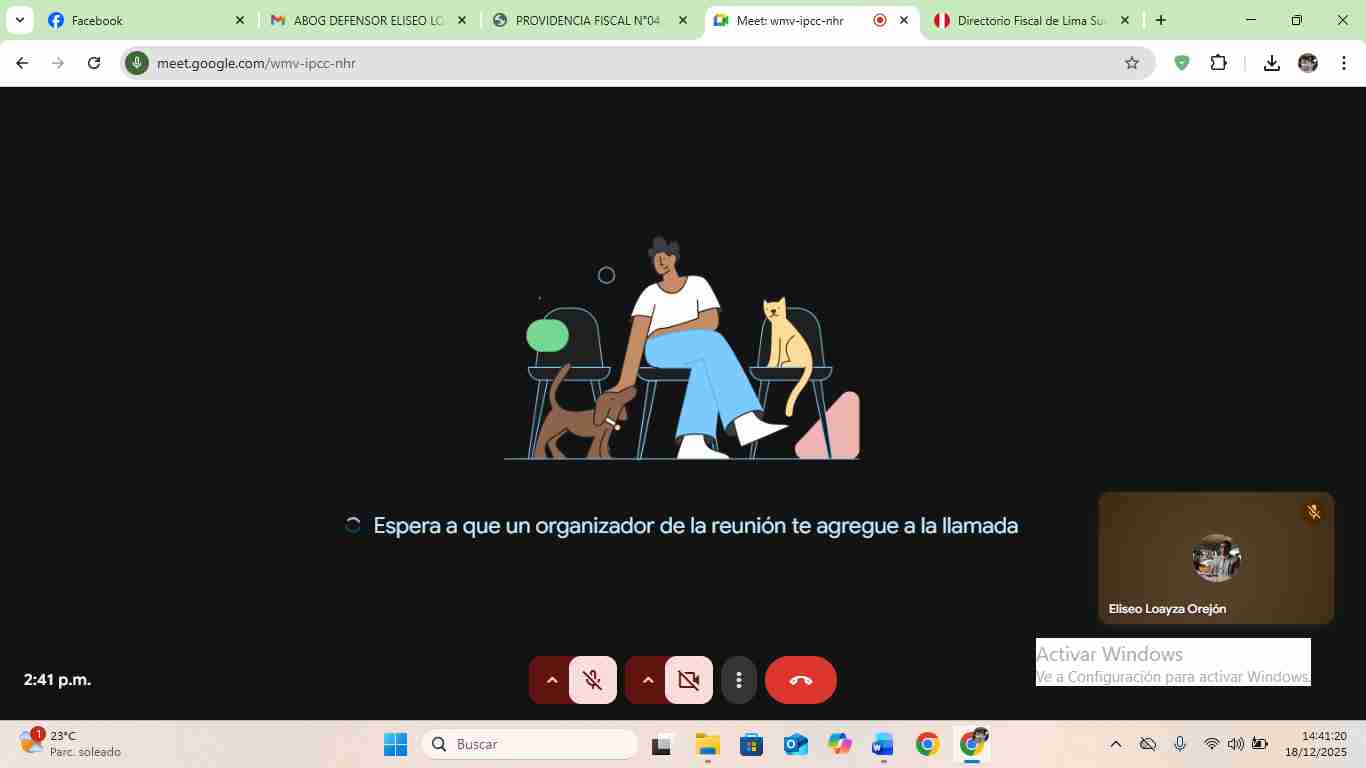Click Eliseo Loayza Orejón self-view tile
The image size is (1366, 768).
1215,558
